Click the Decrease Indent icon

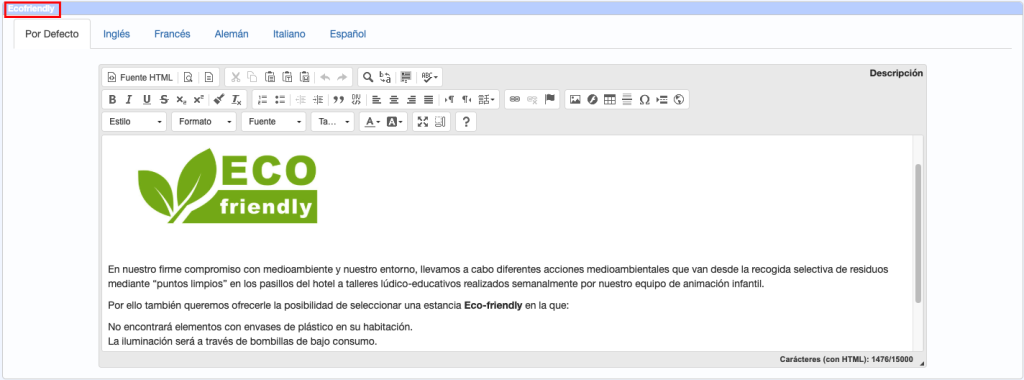click(x=301, y=99)
